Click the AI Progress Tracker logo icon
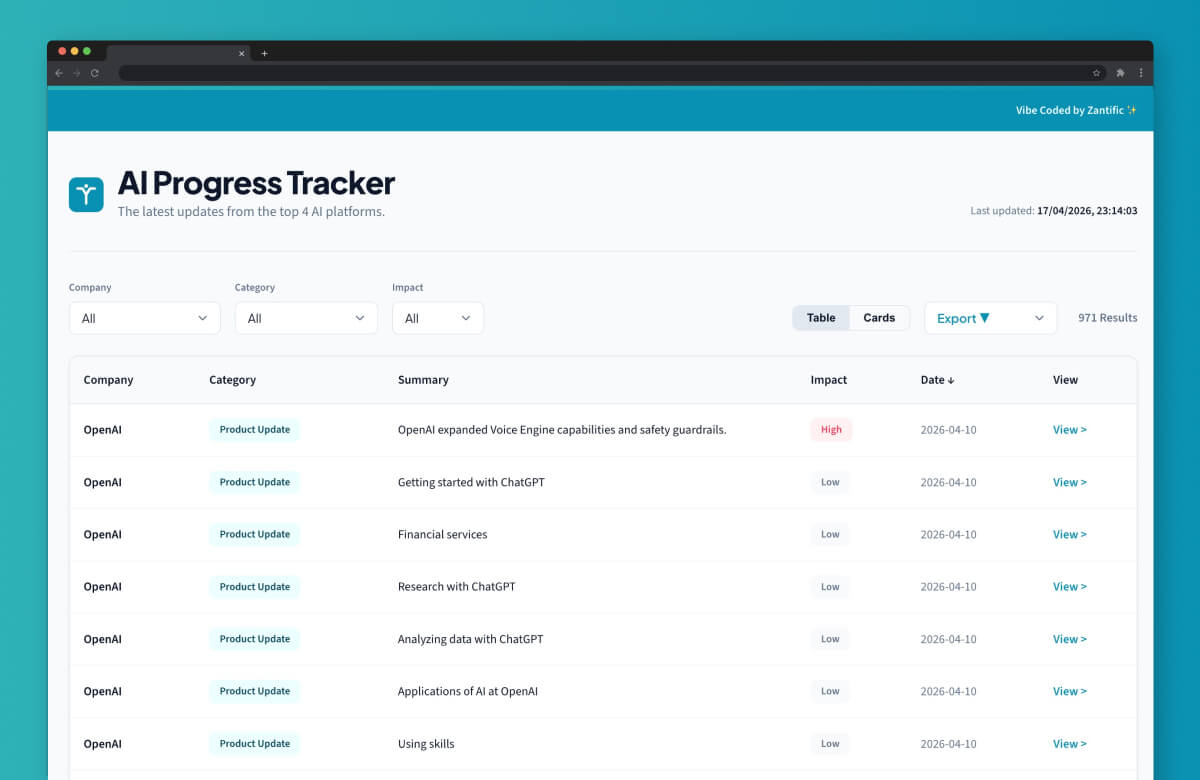1200x780 pixels. [x=86, y=194]
